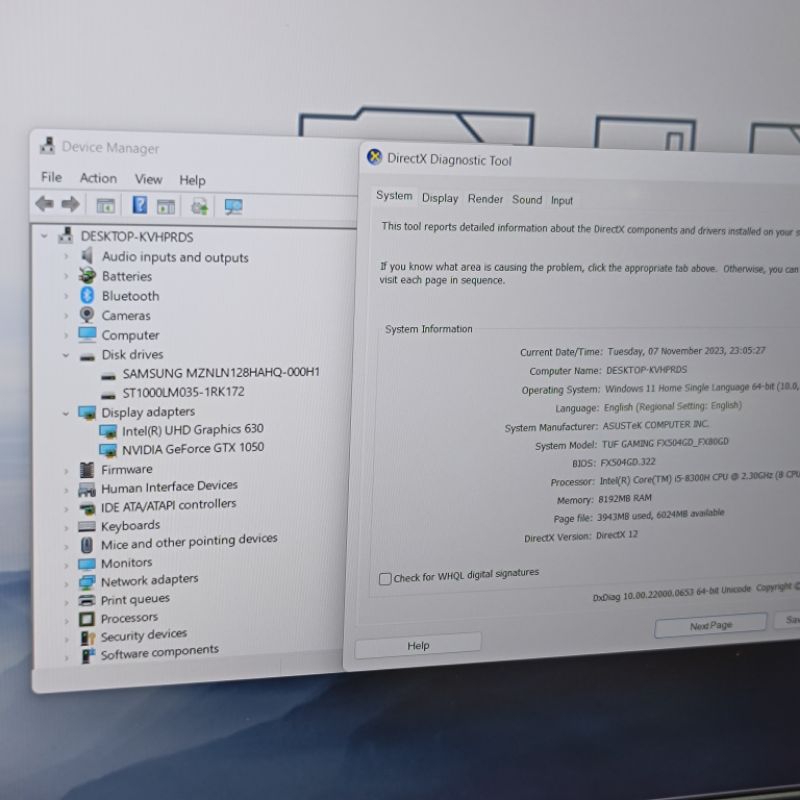
Task: Click the Forward arrow in Device Manager toolbar
Action: 70,205
